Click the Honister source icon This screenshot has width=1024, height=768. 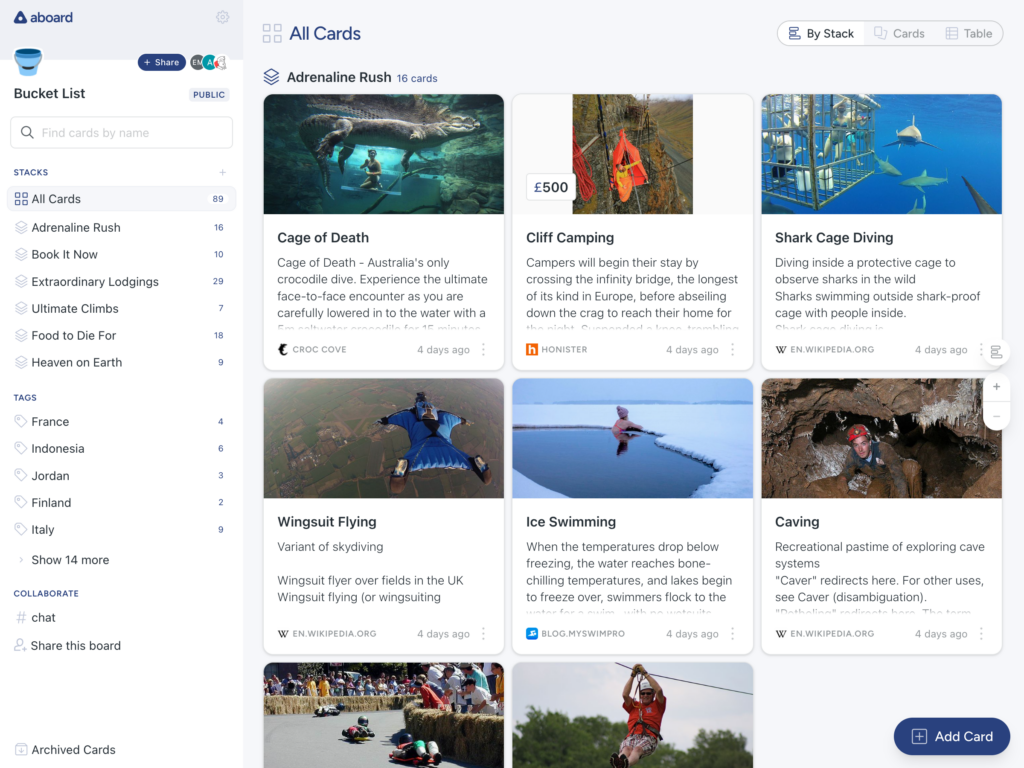tap(532, 349)
